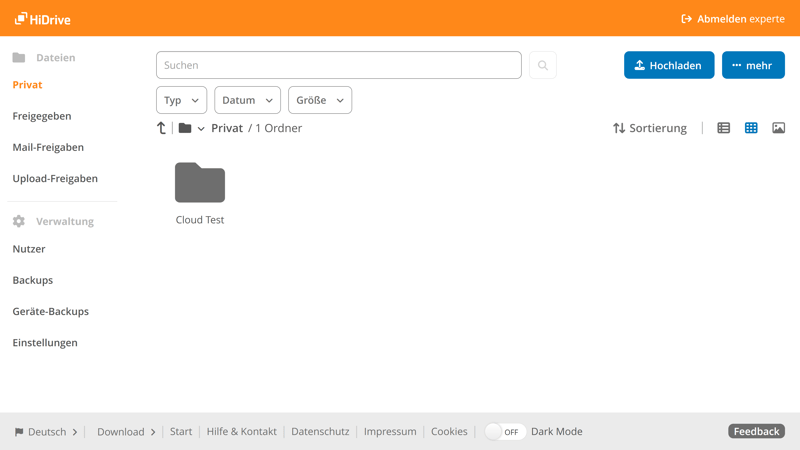Go up one folder level arrow
800x450 pixels.
[x=161, y=128]
